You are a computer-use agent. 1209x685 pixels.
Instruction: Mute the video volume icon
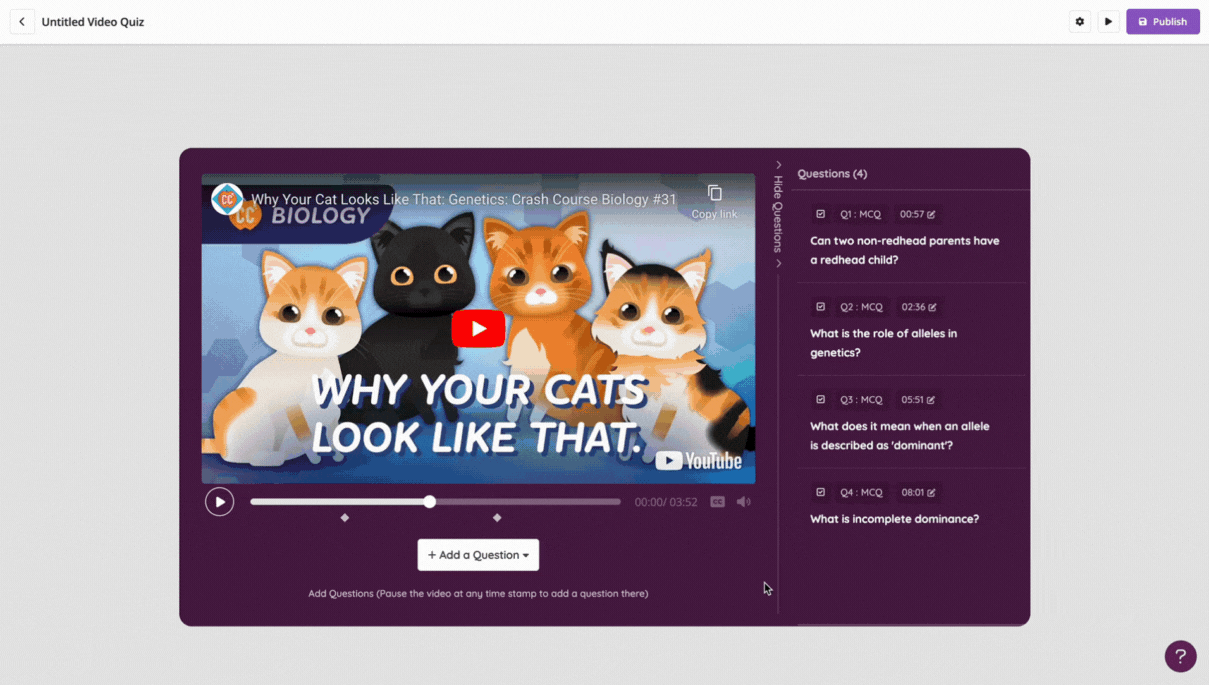point(743,502)
